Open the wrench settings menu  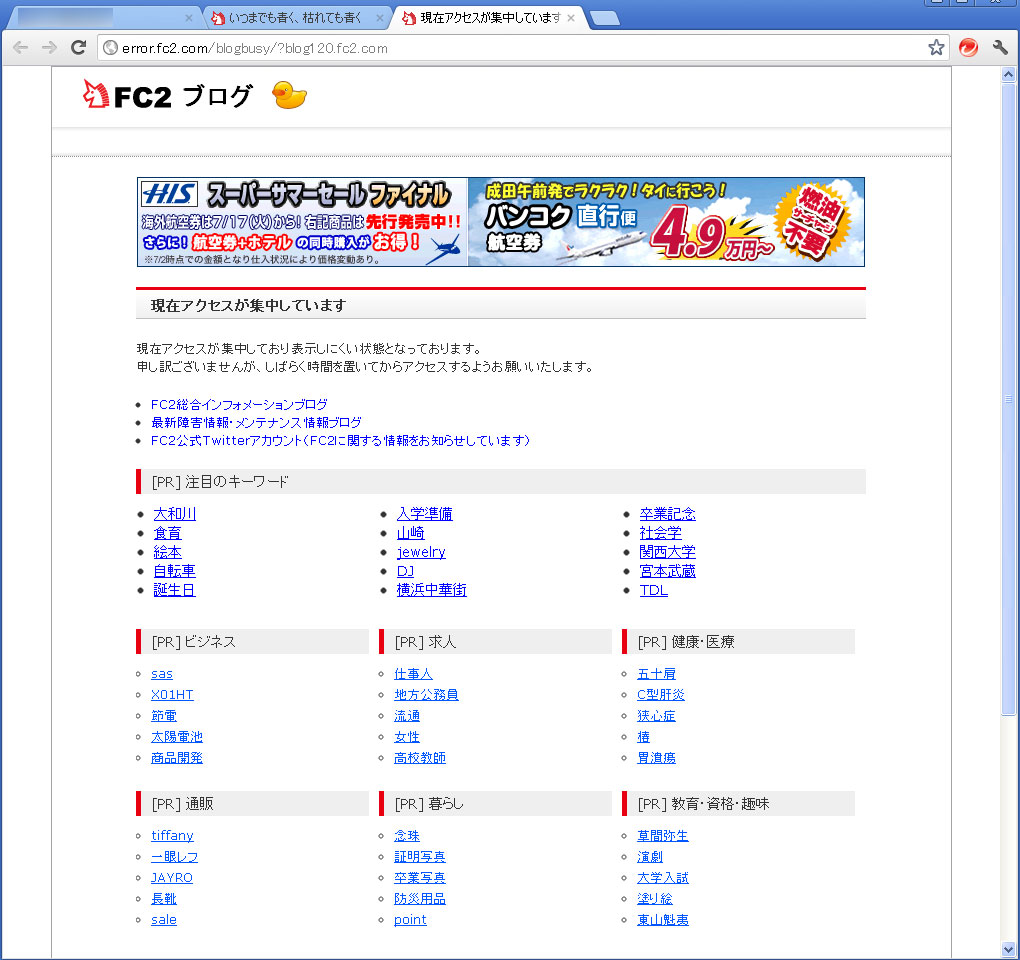click(x=999, y=48)
